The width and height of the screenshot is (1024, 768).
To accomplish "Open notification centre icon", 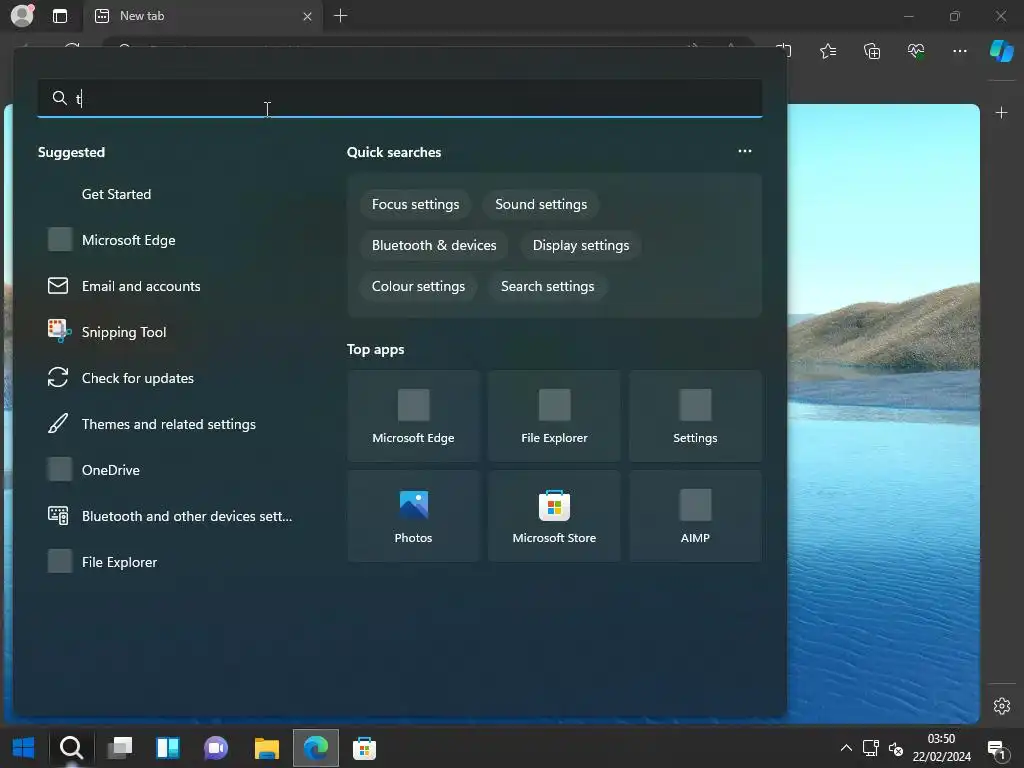I will [x=997, y=749].
